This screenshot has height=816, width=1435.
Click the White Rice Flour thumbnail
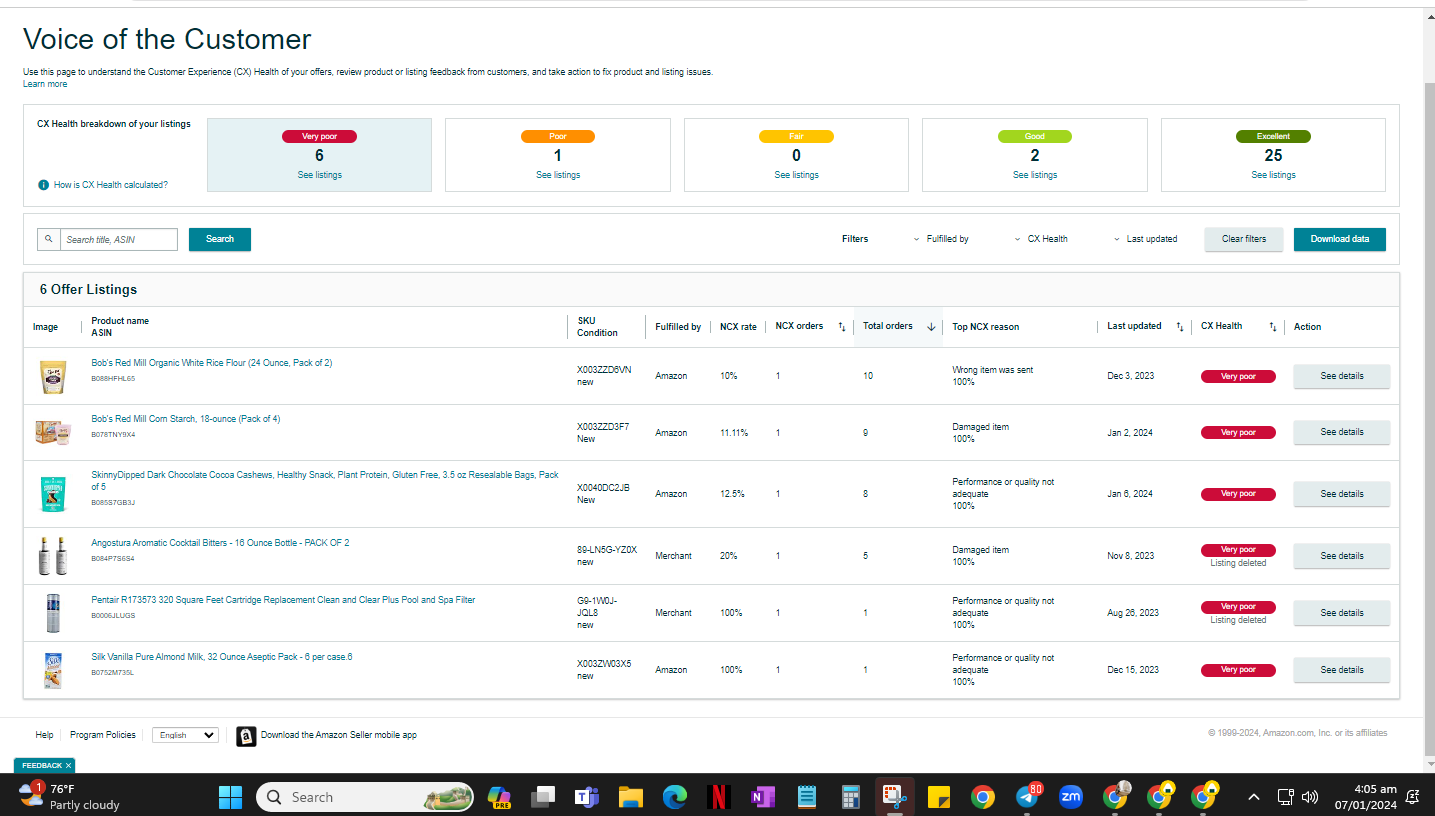click(53, 376)
